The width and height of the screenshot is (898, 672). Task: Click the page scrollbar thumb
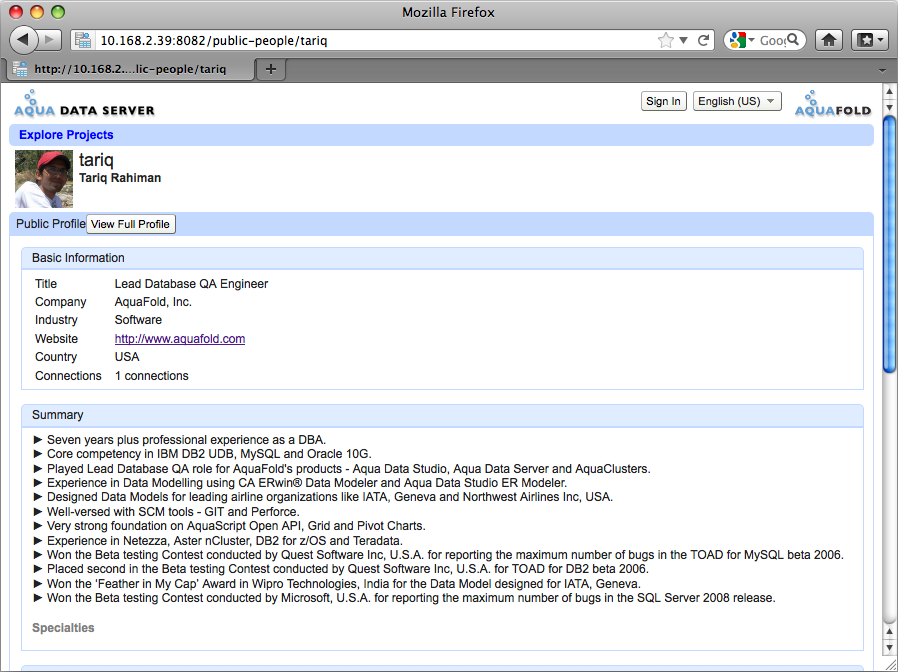(889, 244)
